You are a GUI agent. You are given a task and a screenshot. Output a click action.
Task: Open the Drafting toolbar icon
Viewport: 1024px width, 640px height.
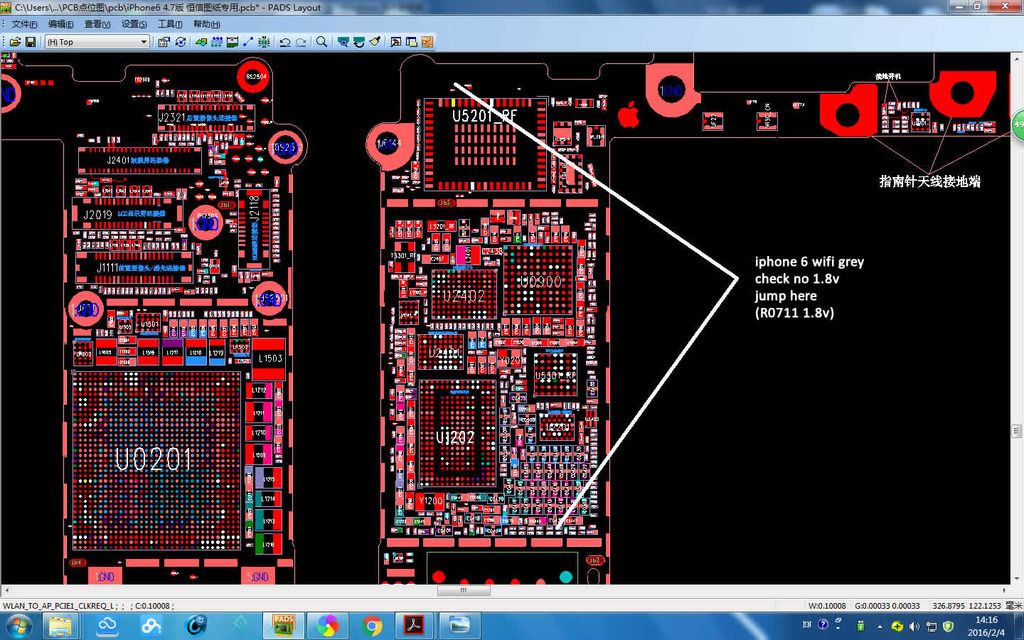(x=201, y=42)
